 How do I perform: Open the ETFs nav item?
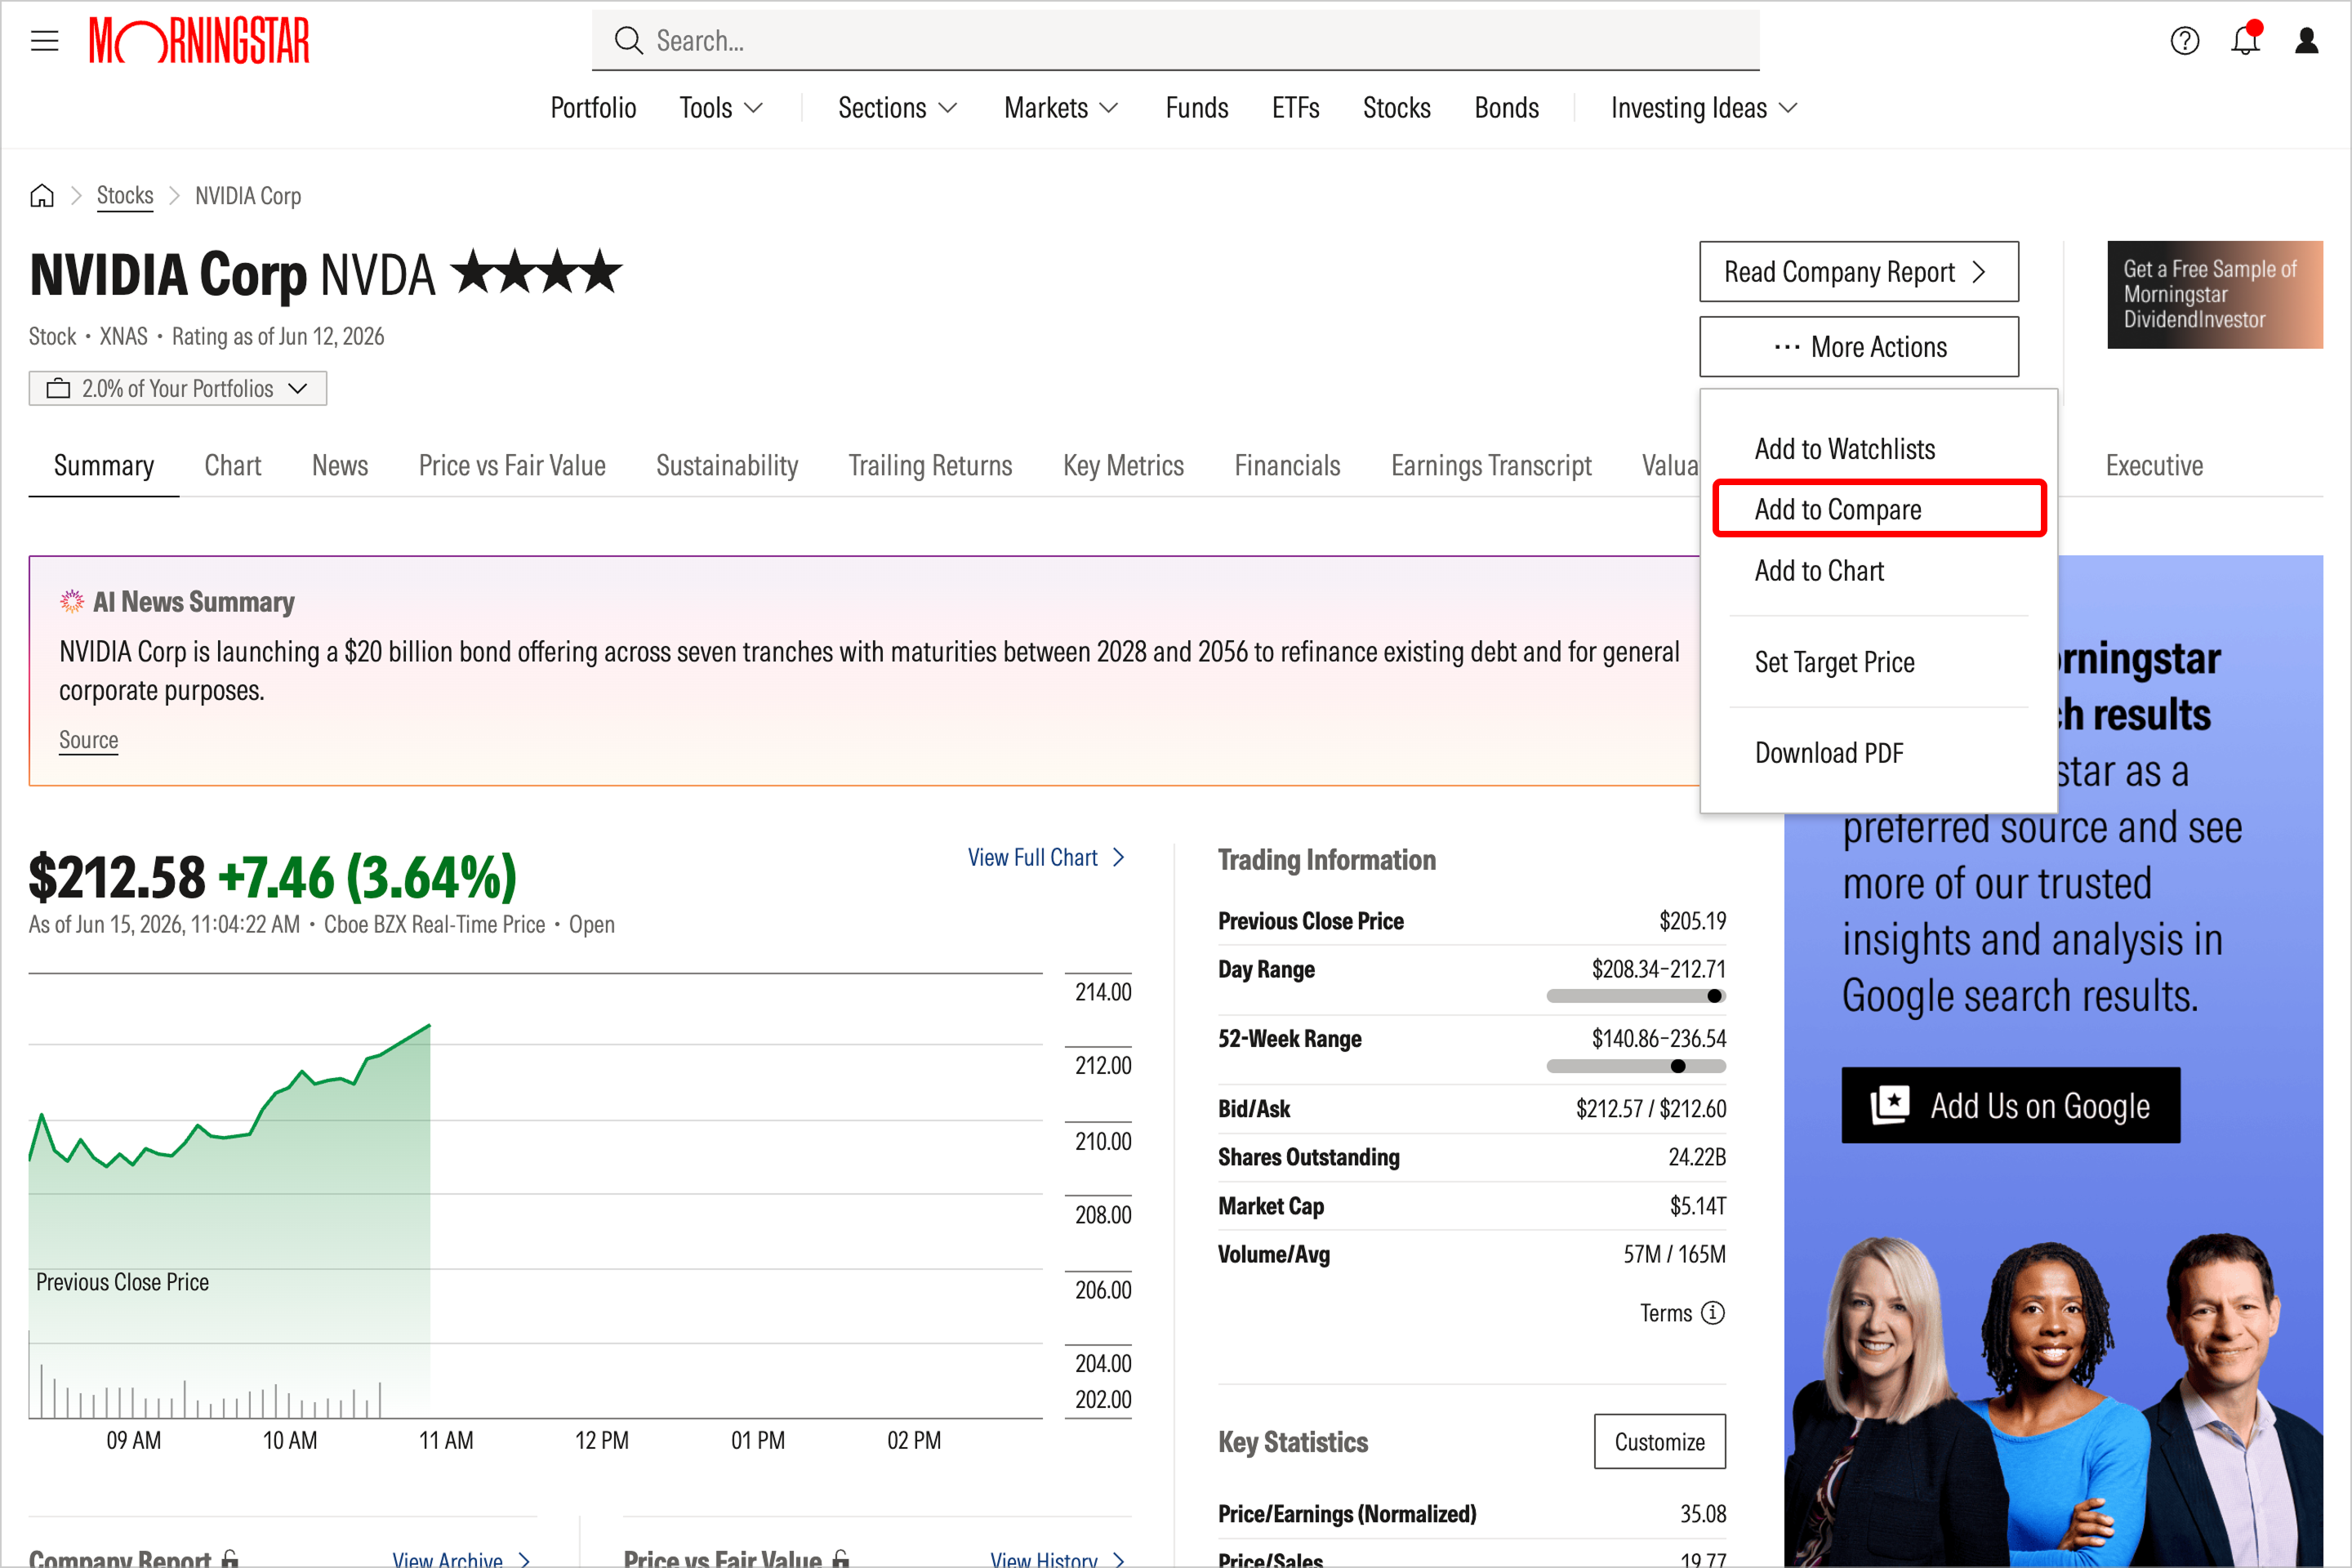pyautogui.click(x=1295, y=108)
